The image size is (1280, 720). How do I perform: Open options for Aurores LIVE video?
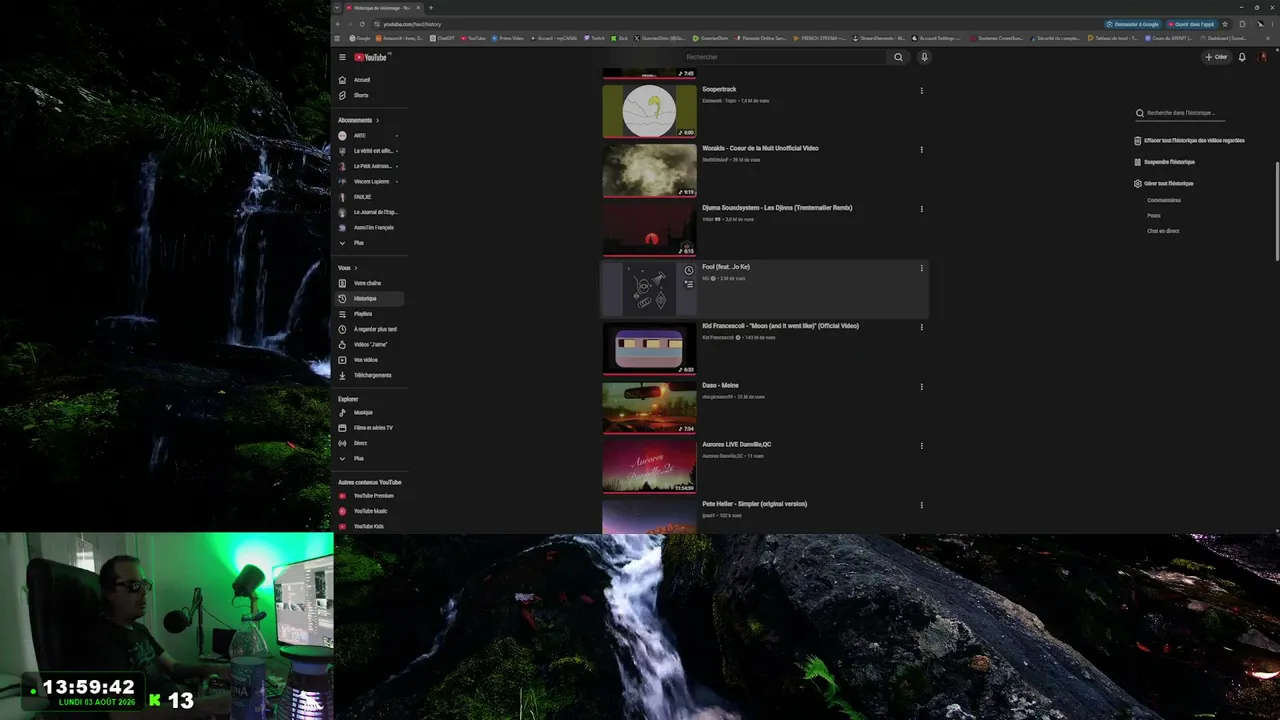click(x=921, y=446)
